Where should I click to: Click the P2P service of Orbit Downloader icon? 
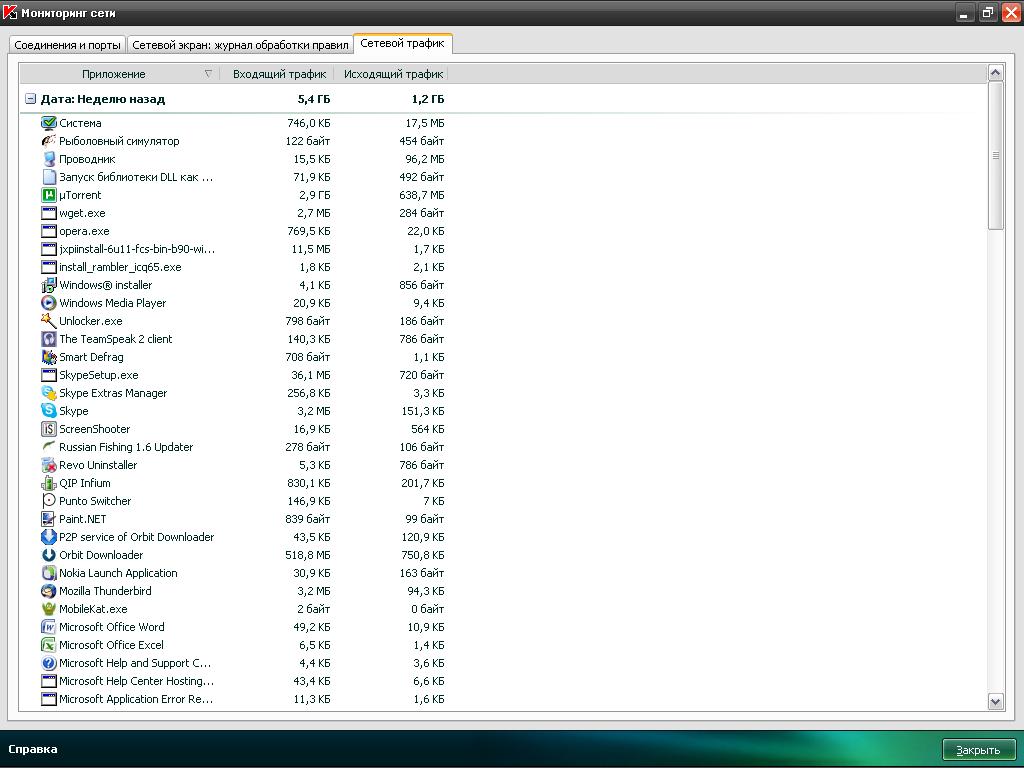click(x=48, y=537)
